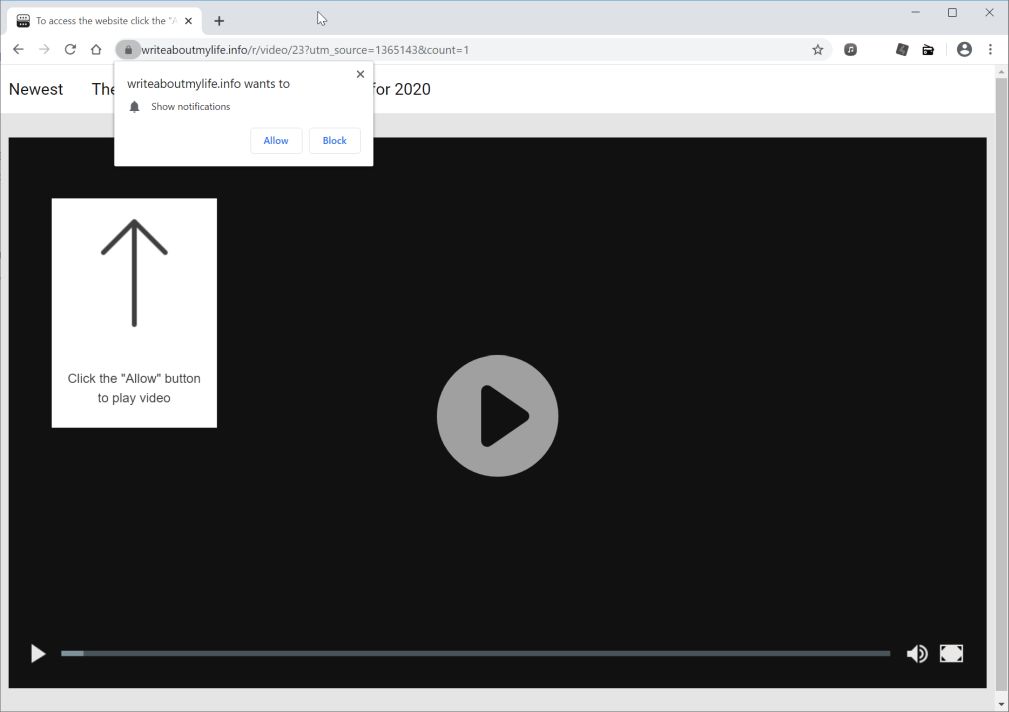Reload the page with the refresh icon
1009x712 pixels.
click(x=70, y=50)
